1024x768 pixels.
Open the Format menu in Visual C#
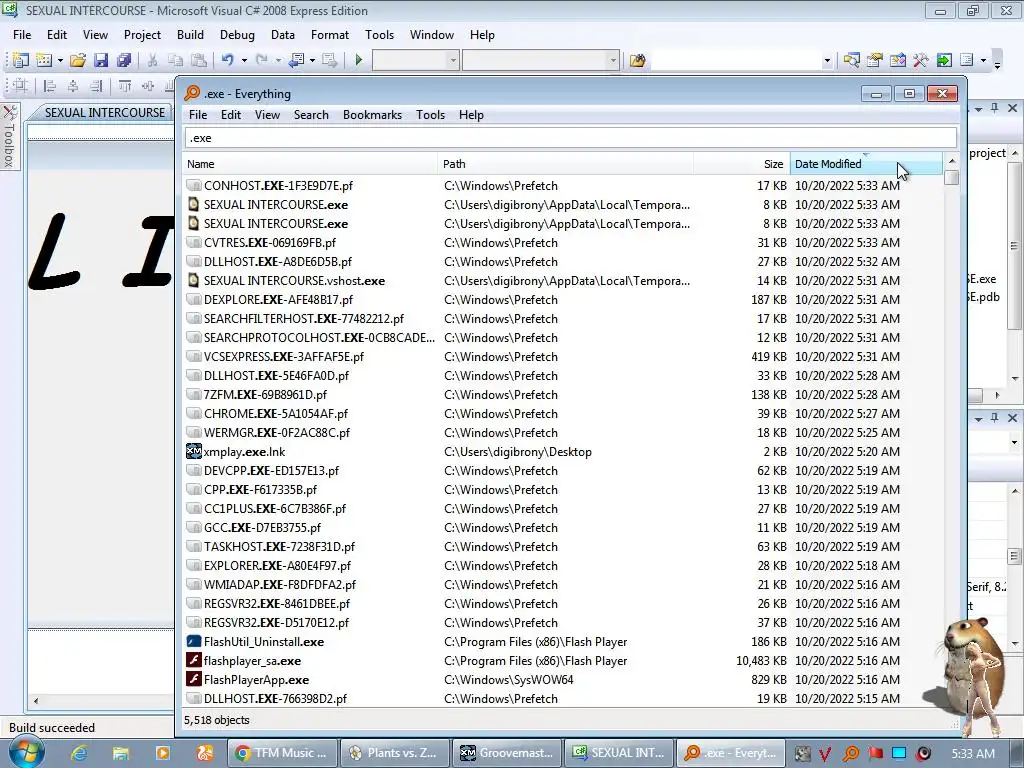330,35
